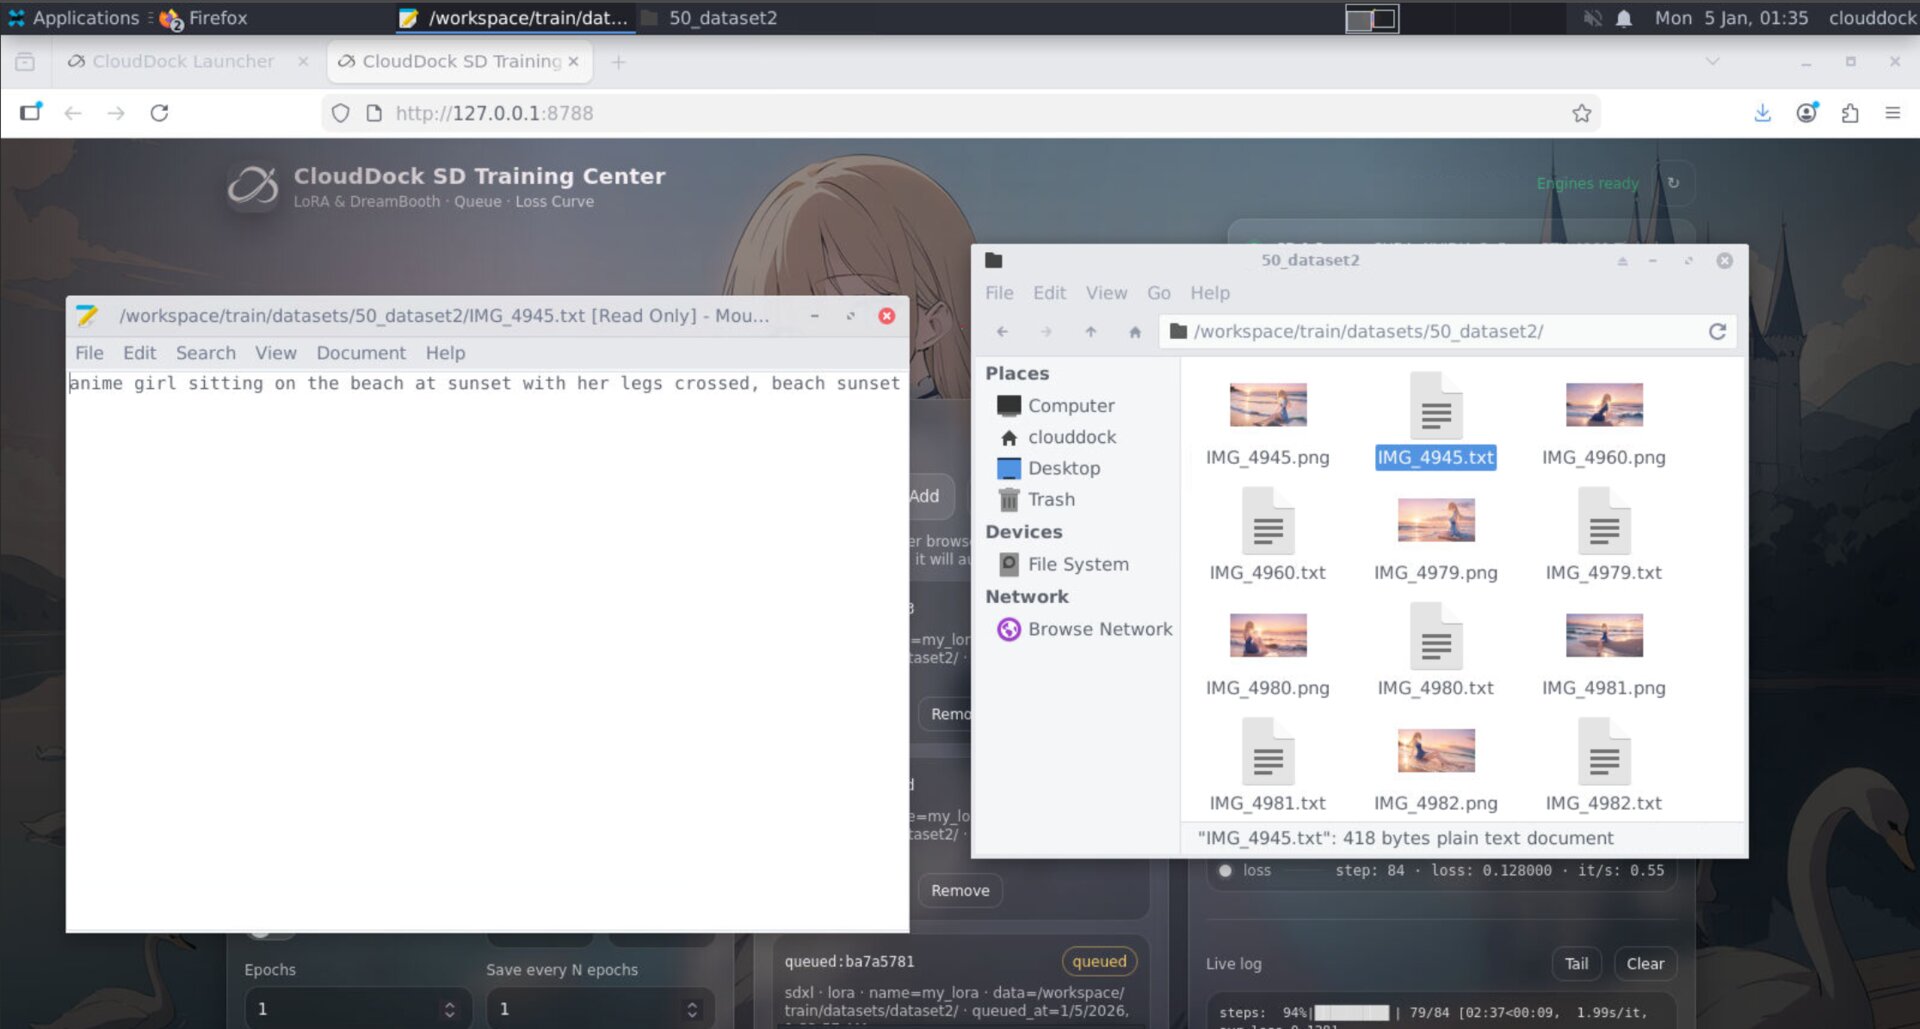
Task: Open Firefox downloads arrow icon
Action: (1762, 113)
